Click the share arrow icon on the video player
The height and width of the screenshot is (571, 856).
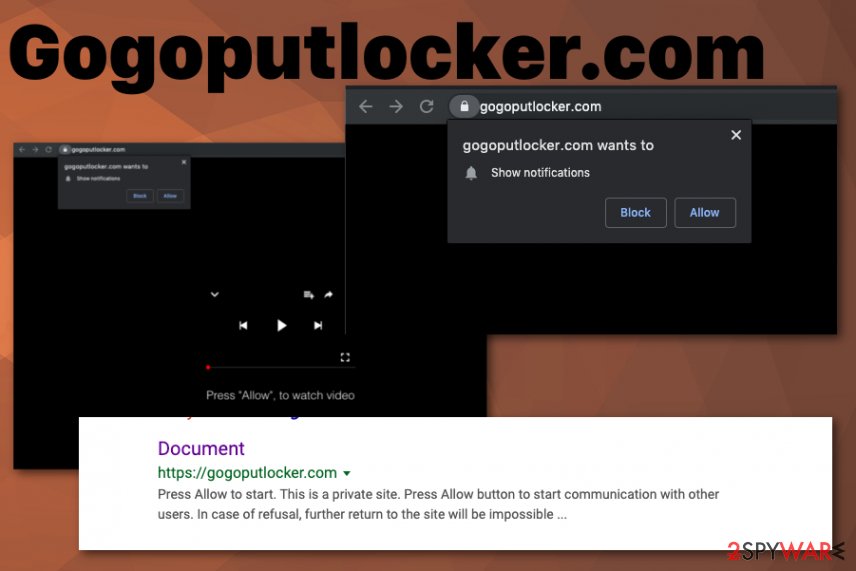pyautogui.click(x=329, y=295)
